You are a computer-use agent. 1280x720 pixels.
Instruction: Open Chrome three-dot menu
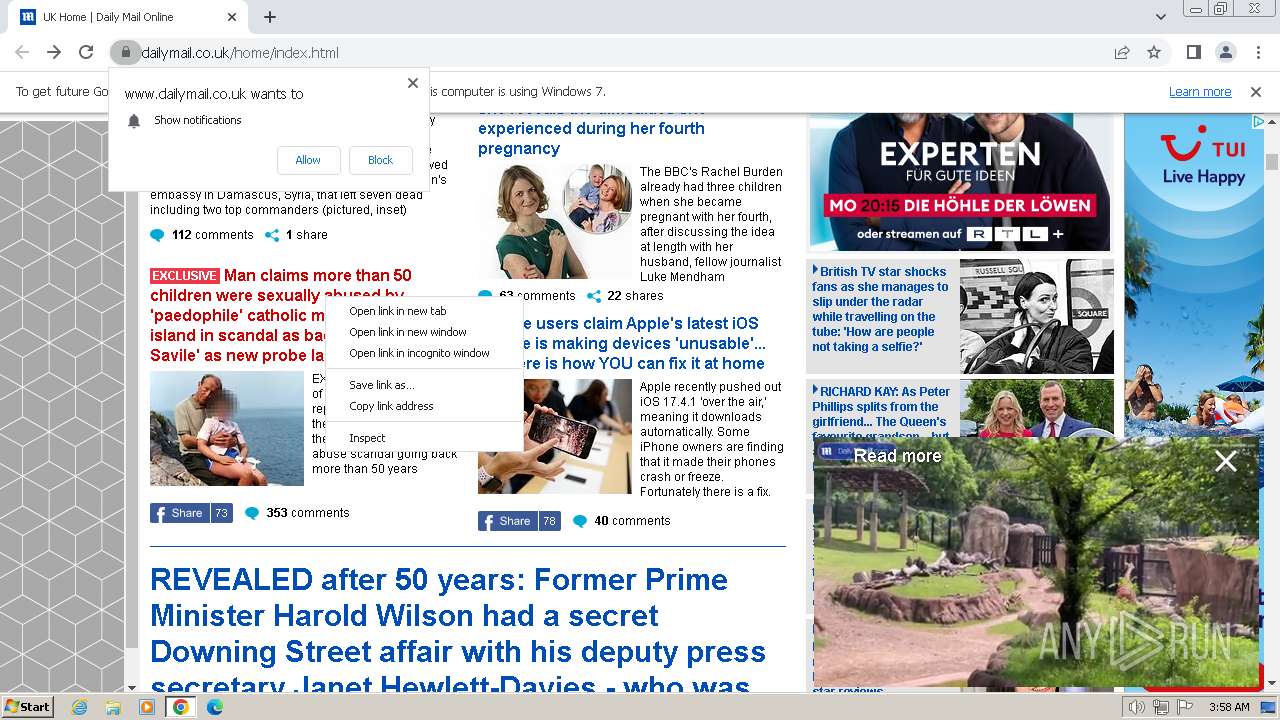point(1258,53)
